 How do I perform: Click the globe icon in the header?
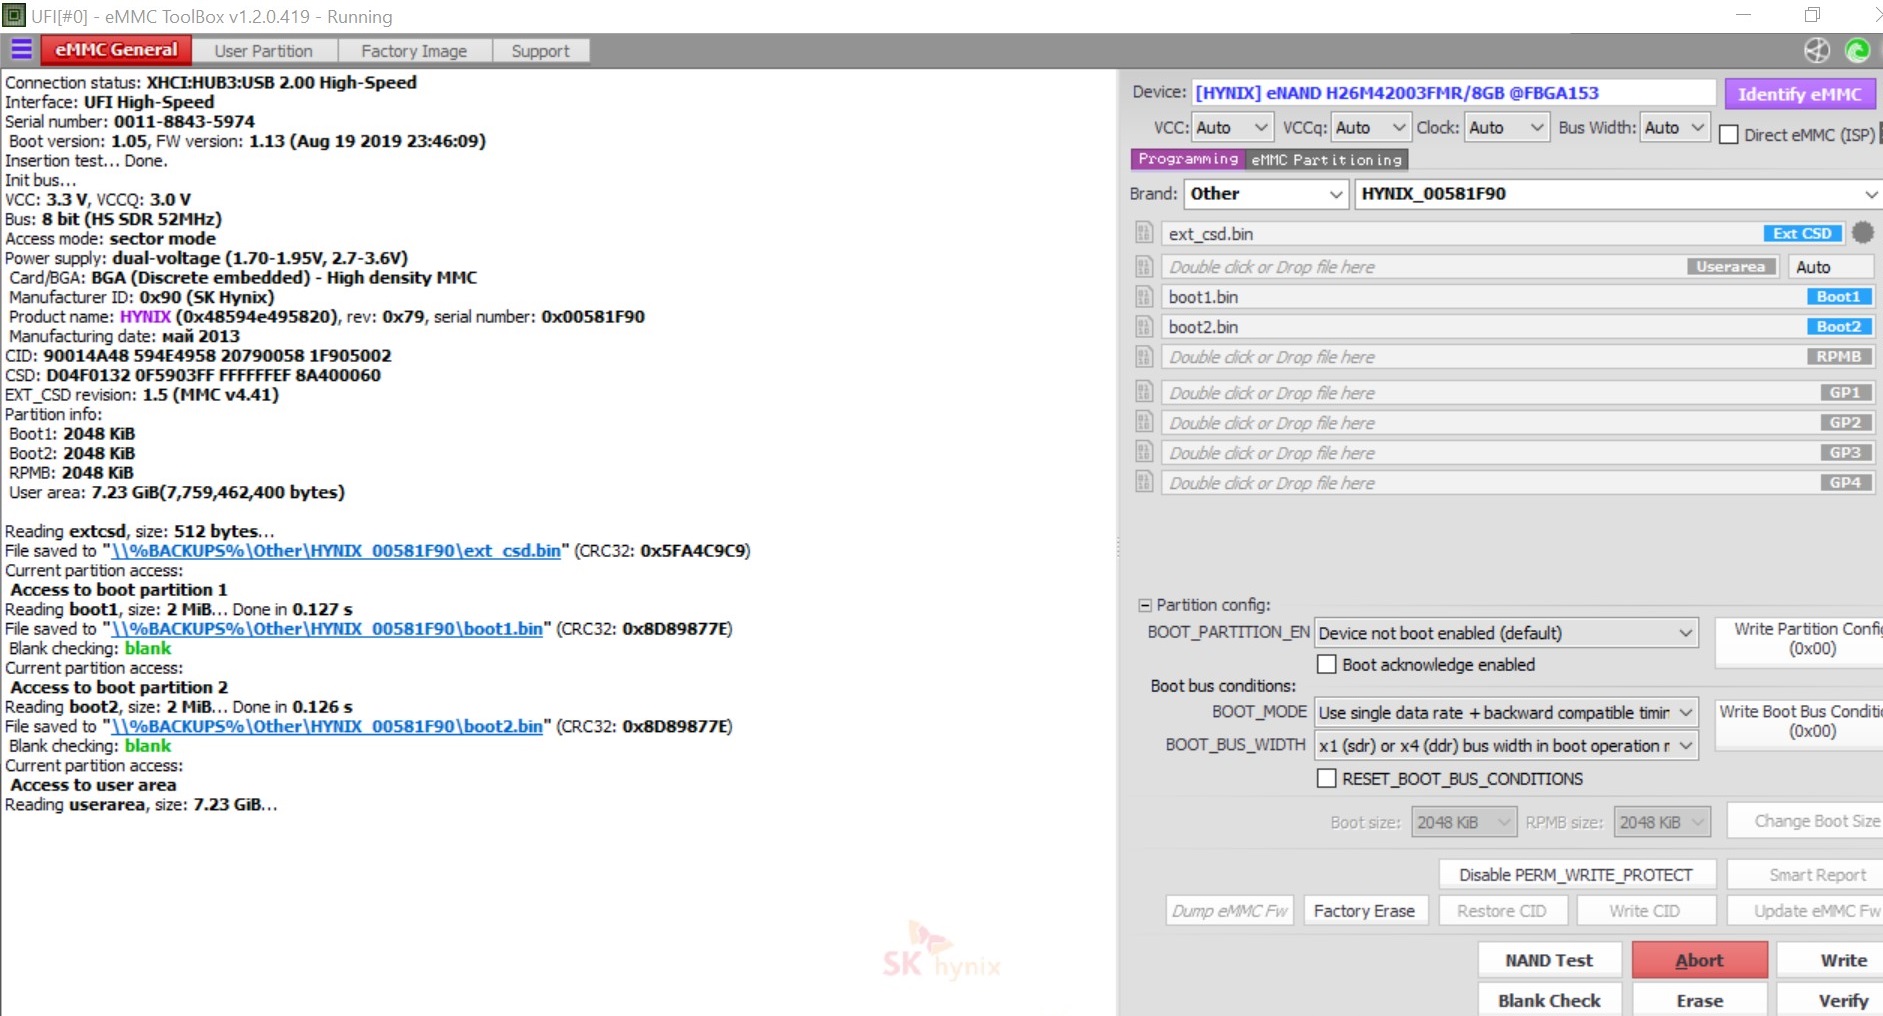click(1817, 51)
